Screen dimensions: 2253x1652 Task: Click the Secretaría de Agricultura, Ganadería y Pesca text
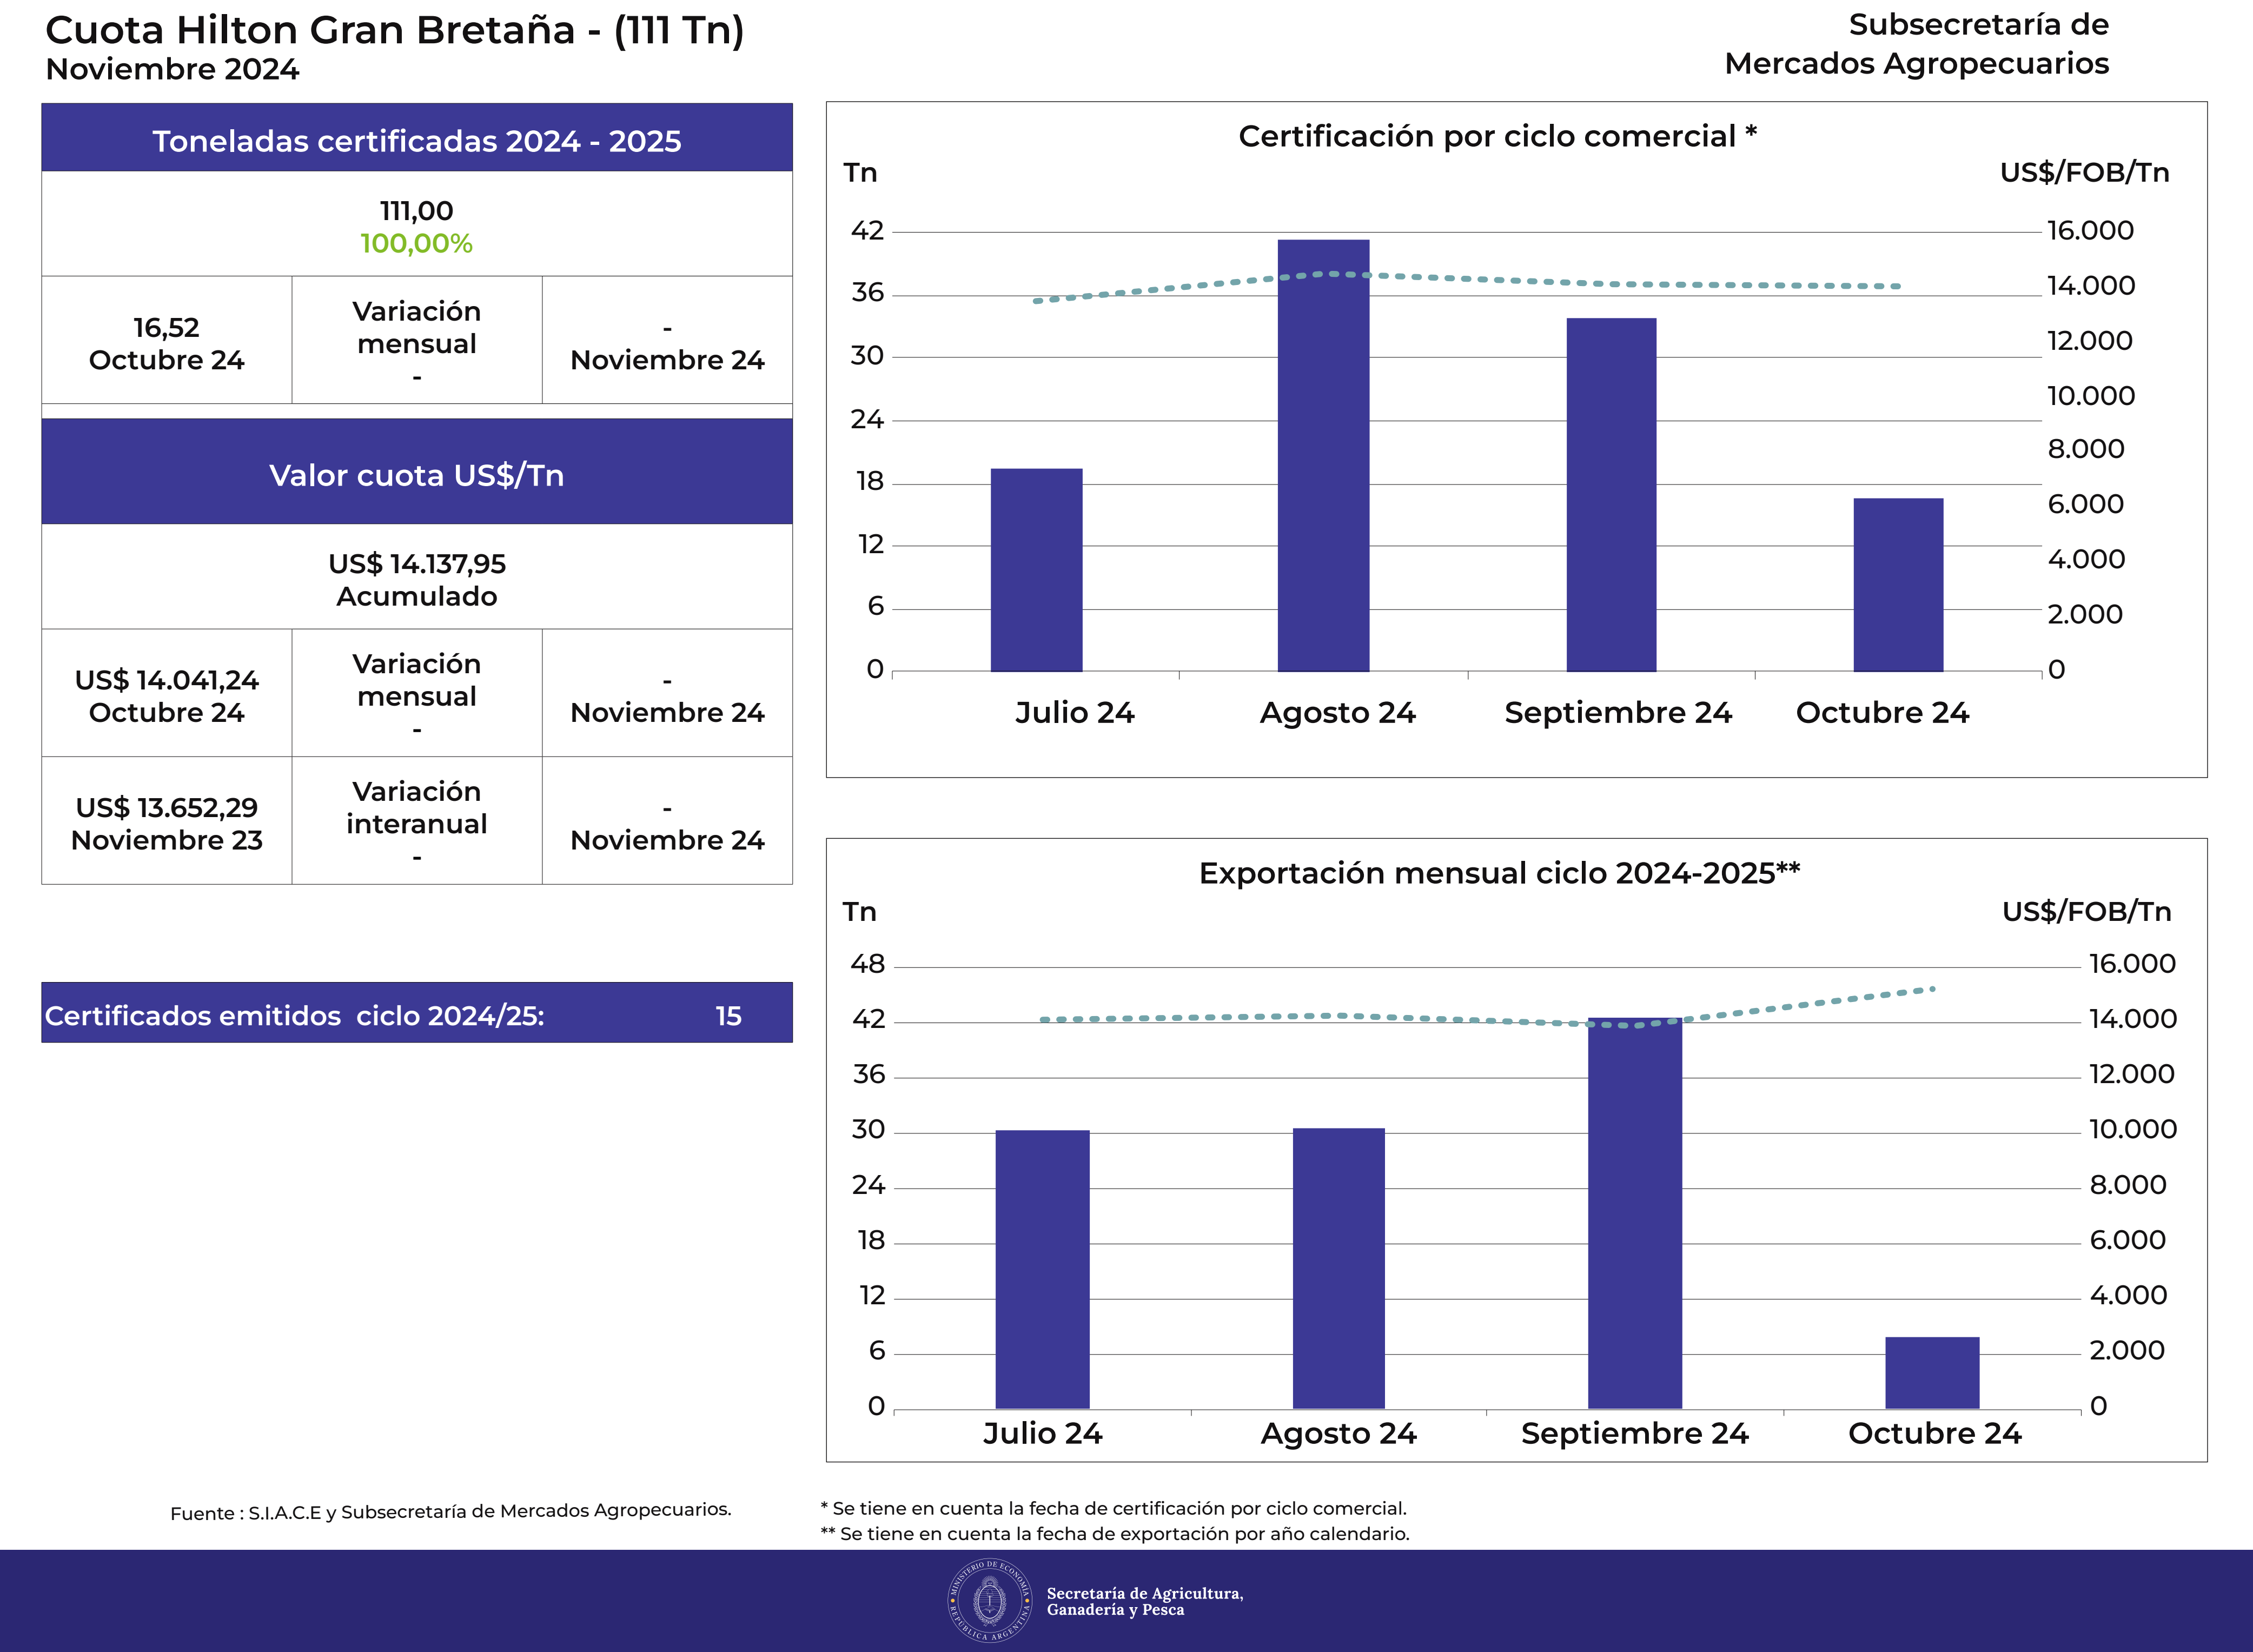pos(1145,1601)
